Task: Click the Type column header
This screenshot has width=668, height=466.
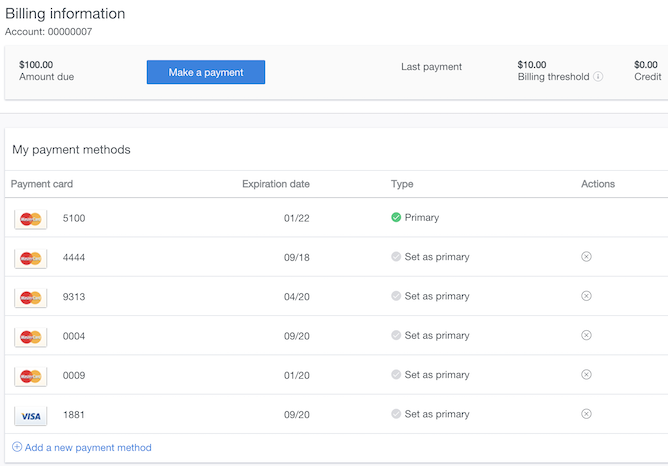Action: [402, 184]
